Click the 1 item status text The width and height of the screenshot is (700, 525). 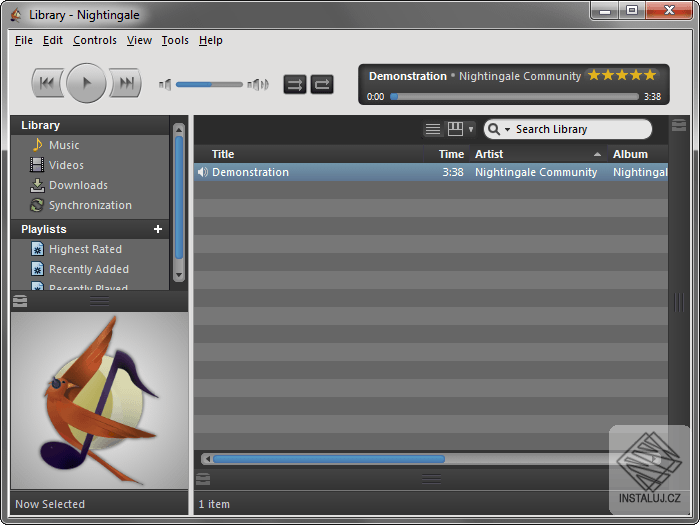click(x=214, y=504)
